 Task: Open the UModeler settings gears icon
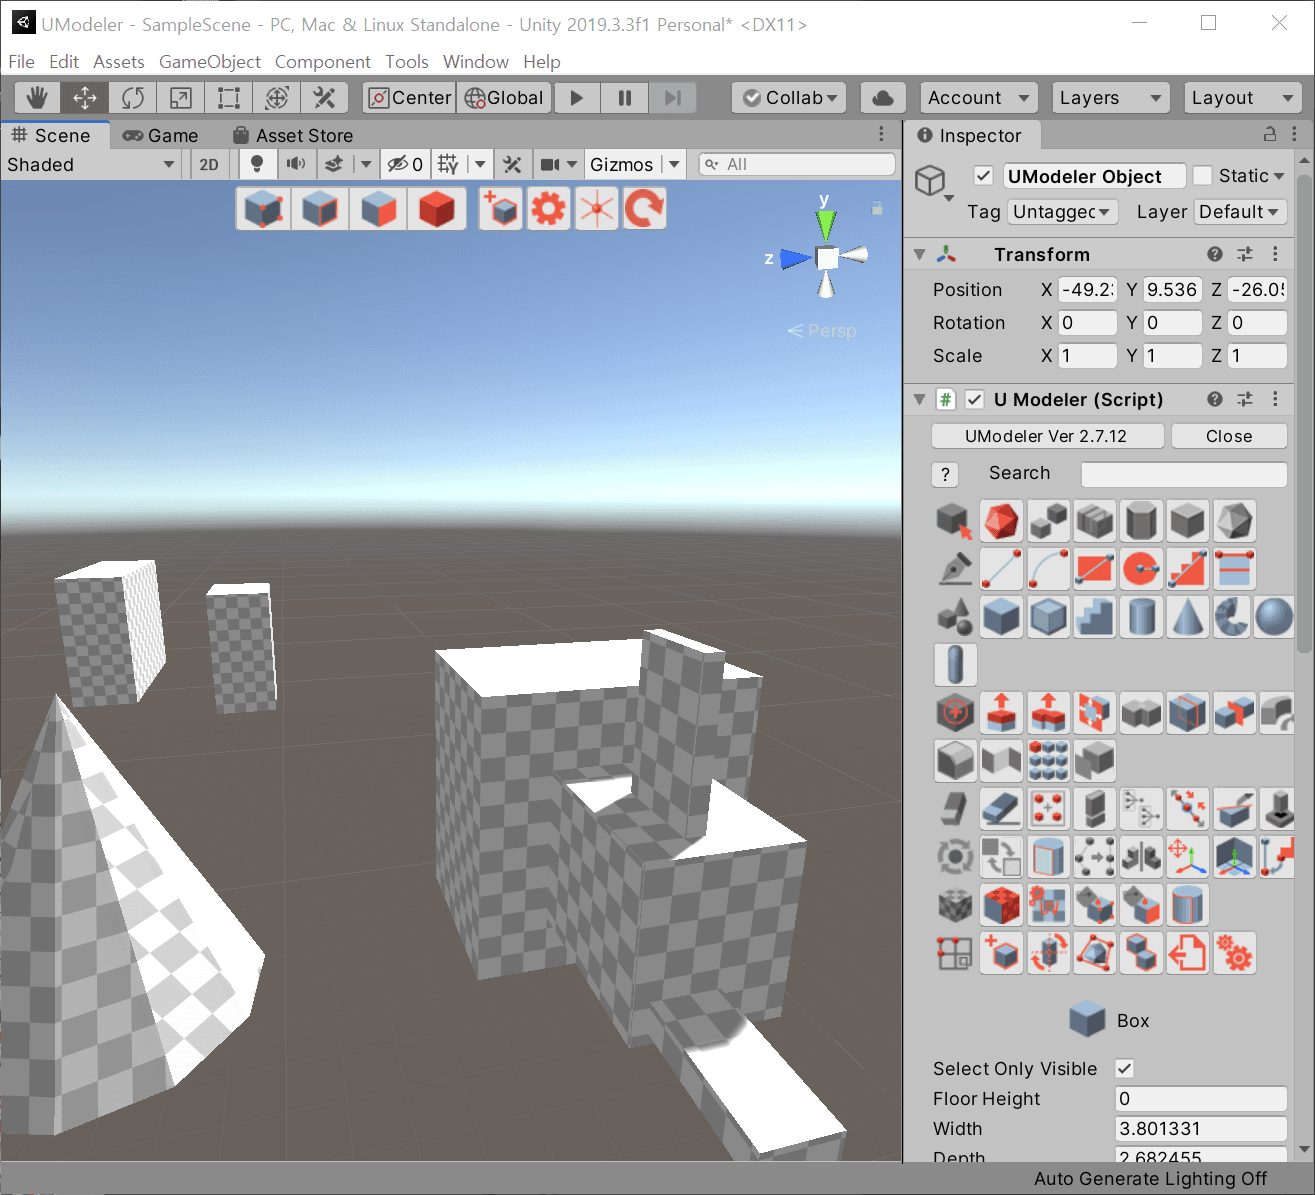pyautogui.click(x=1234, y=953)
